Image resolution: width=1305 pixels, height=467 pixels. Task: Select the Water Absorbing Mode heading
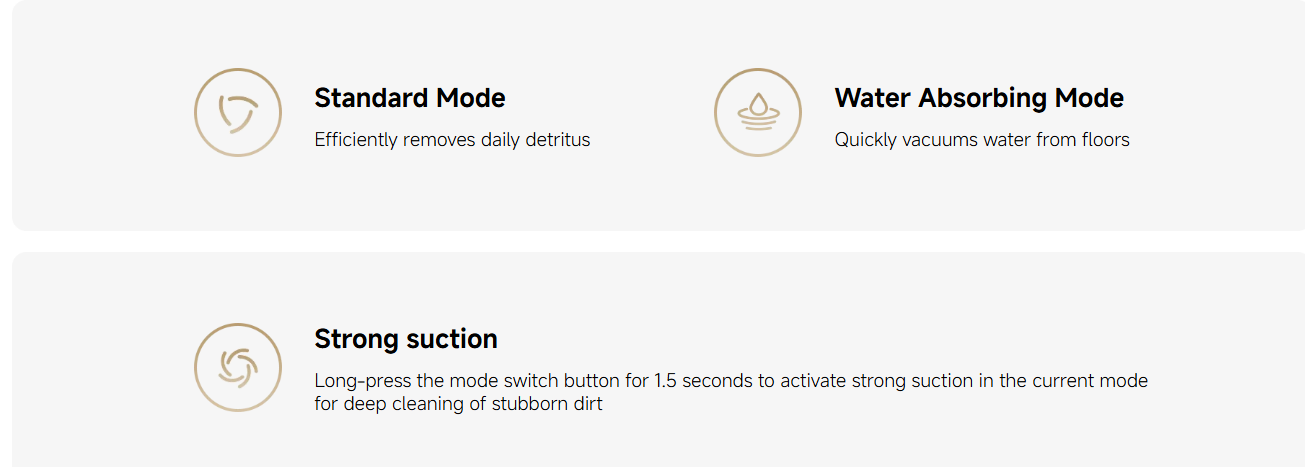(x=979, y=98)
